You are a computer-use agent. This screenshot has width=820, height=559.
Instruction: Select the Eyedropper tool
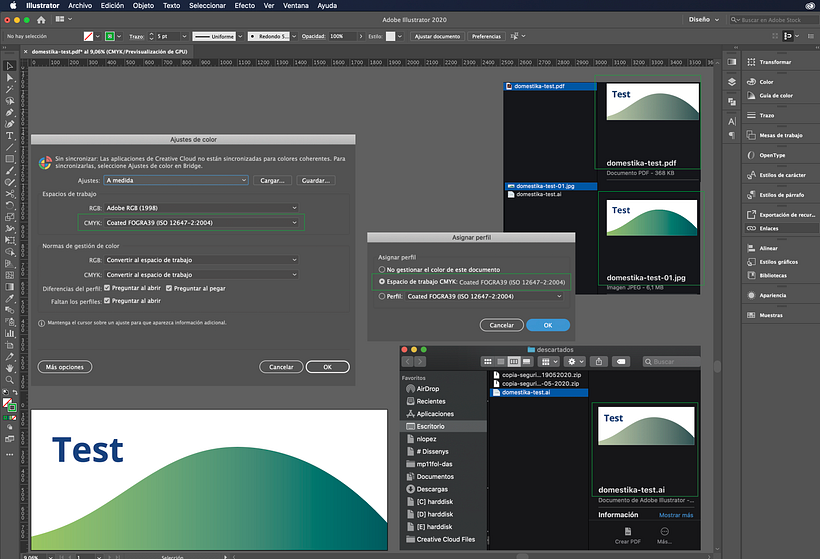click(9, 298)
